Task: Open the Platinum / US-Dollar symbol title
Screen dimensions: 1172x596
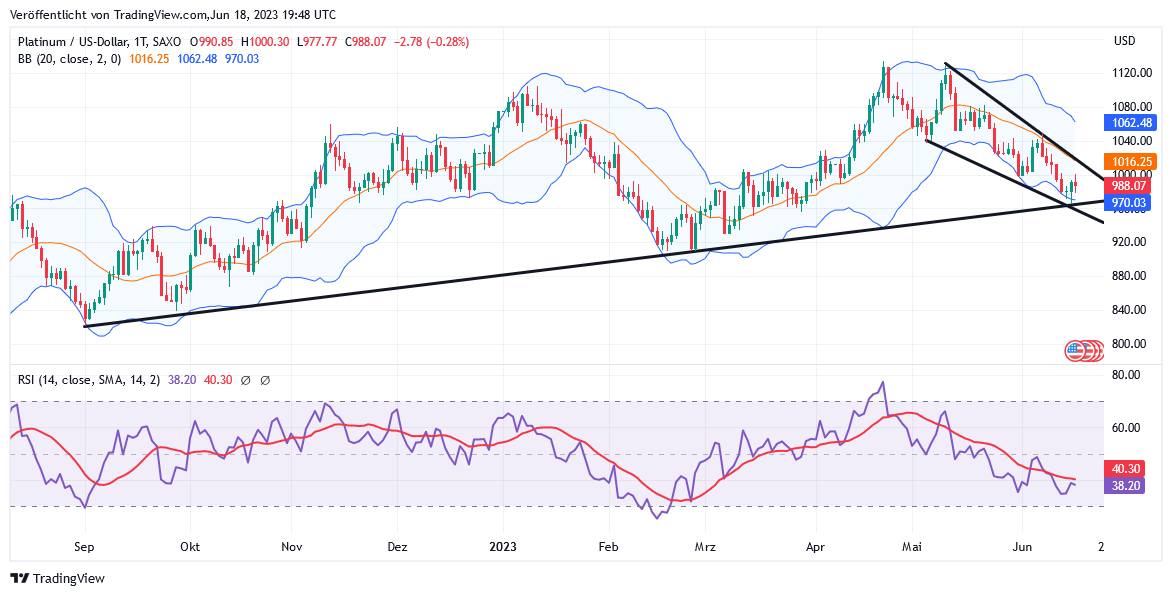Action: click(83, 42)
